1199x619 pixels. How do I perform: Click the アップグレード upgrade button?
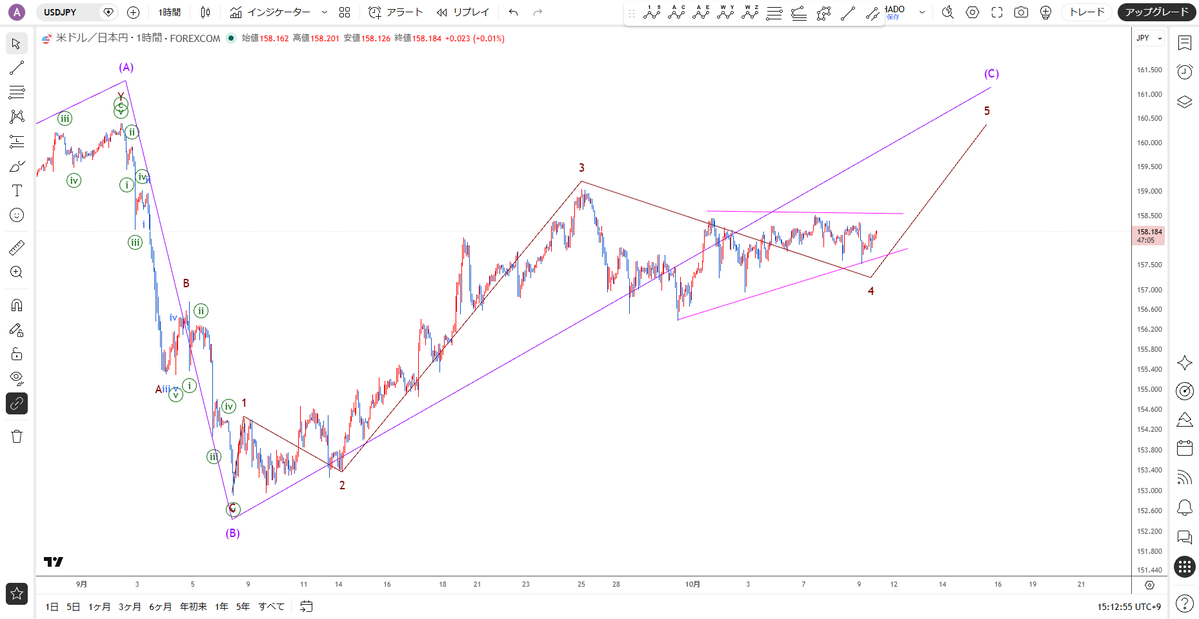click(x=1155, y=12)
